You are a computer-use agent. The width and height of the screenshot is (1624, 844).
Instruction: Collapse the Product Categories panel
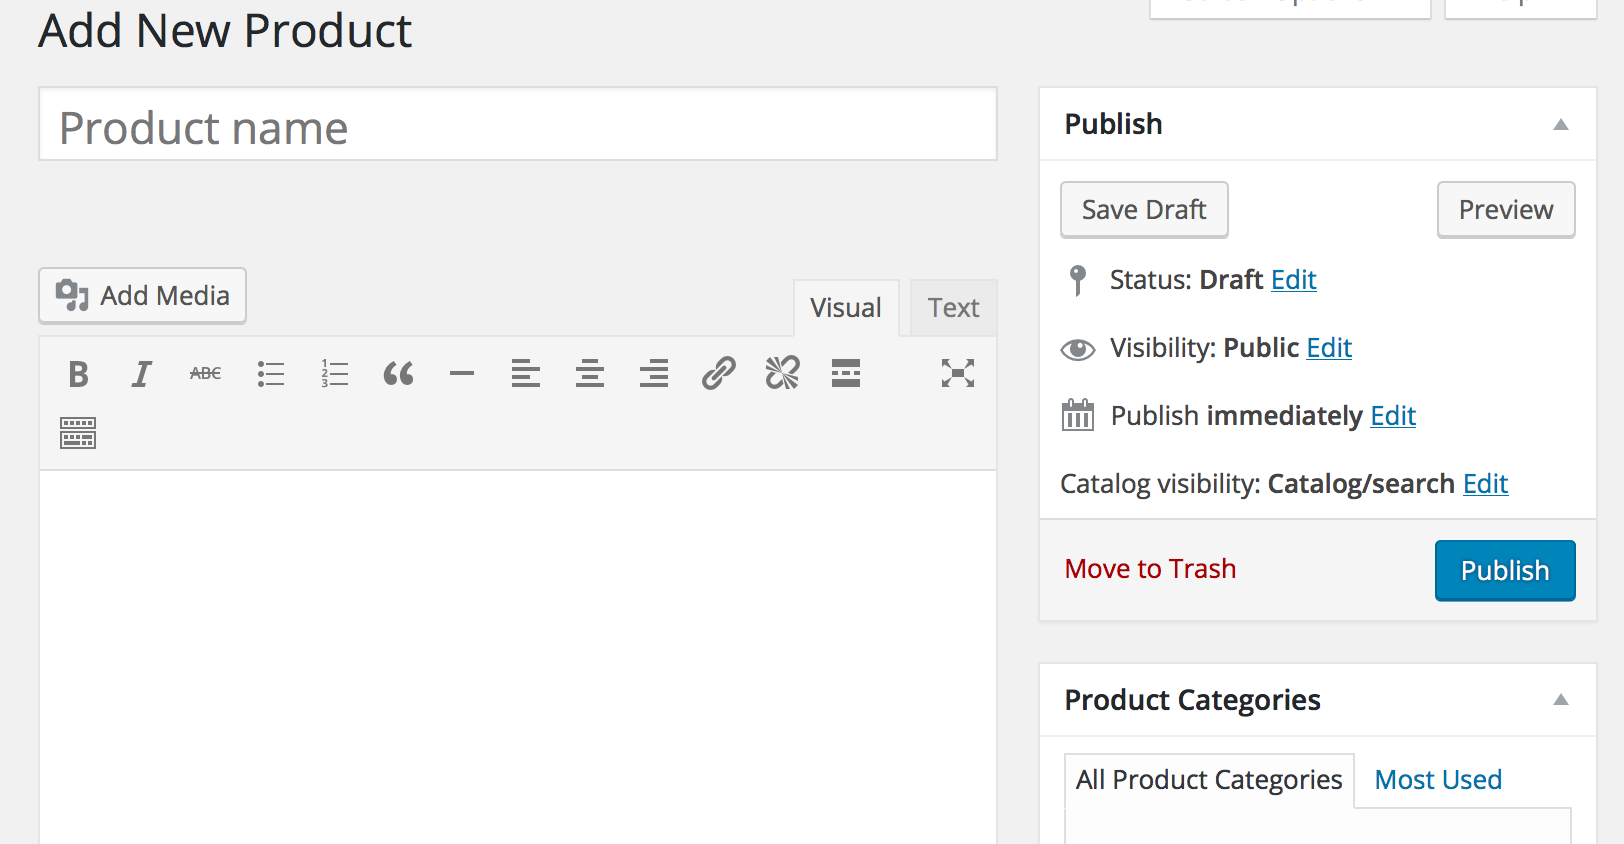1560,700
